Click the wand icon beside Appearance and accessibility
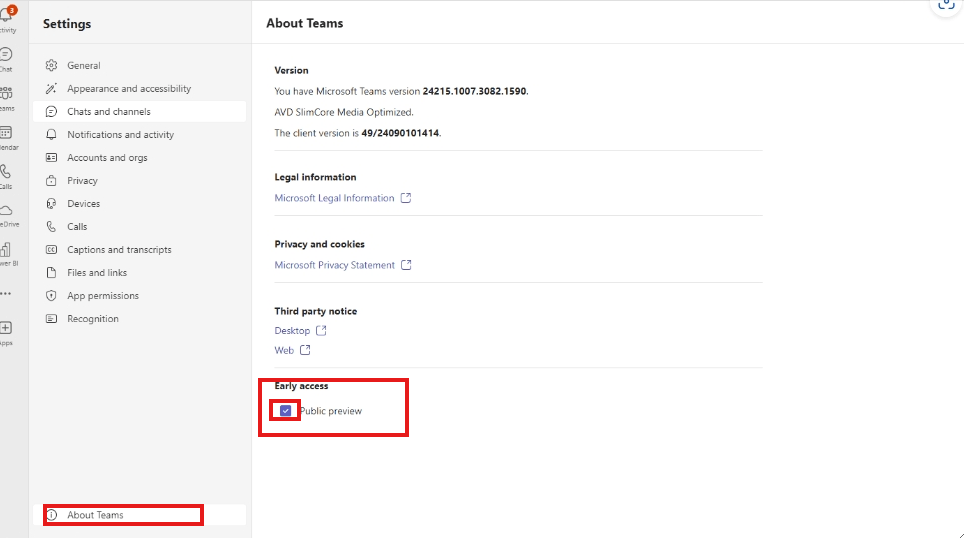964x538 pixels. tap(52, 89)
